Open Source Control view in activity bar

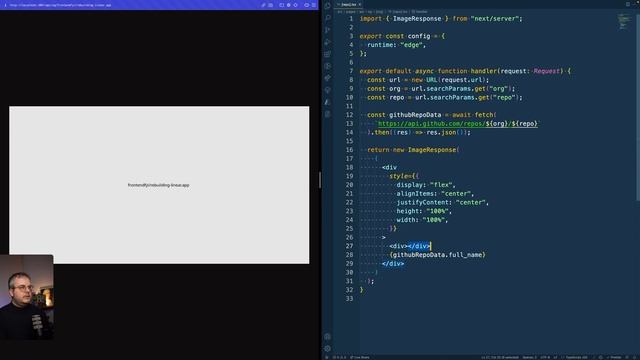(327, 30)
